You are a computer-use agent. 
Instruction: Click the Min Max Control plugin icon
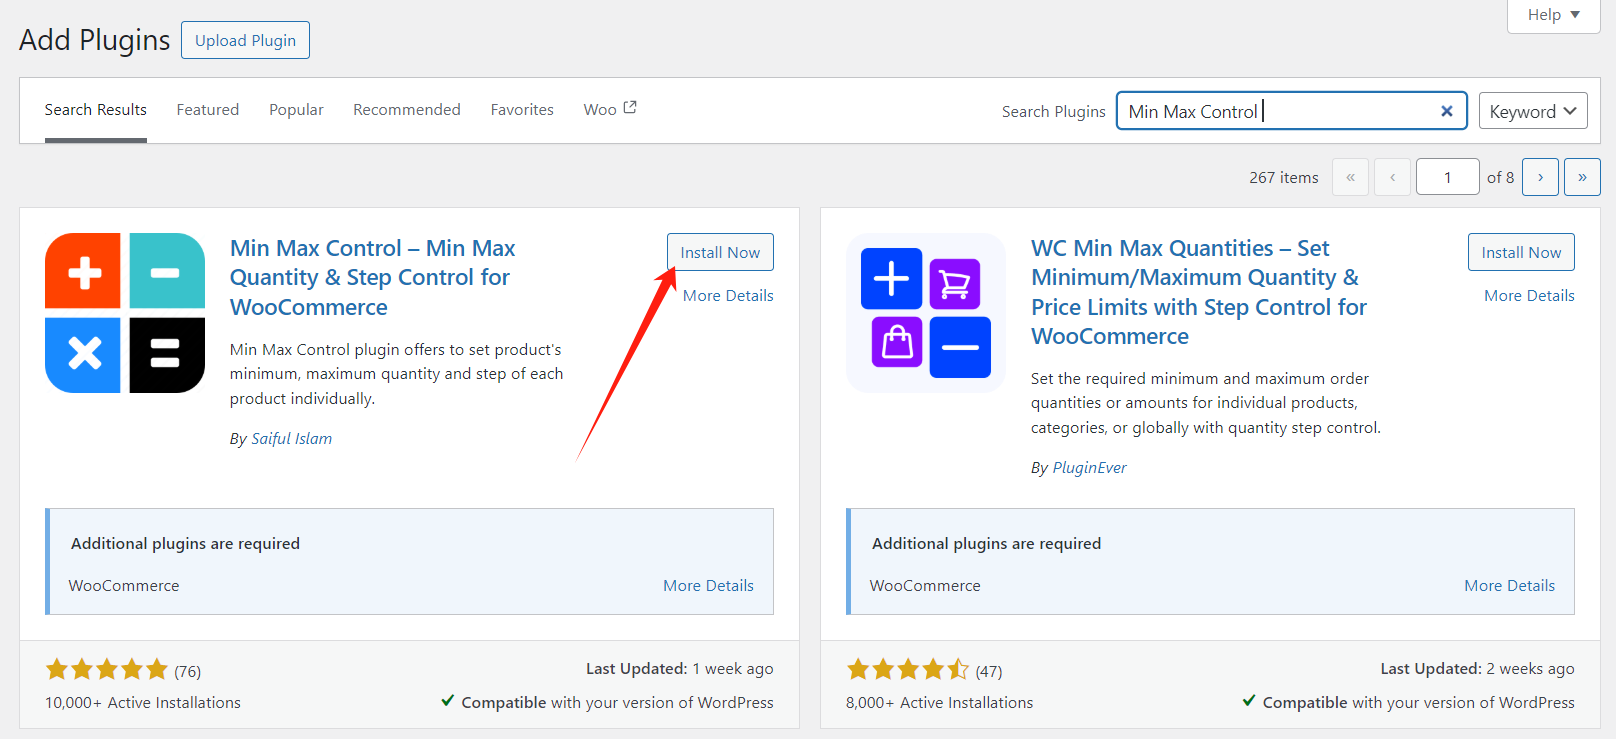click(125, 313)
